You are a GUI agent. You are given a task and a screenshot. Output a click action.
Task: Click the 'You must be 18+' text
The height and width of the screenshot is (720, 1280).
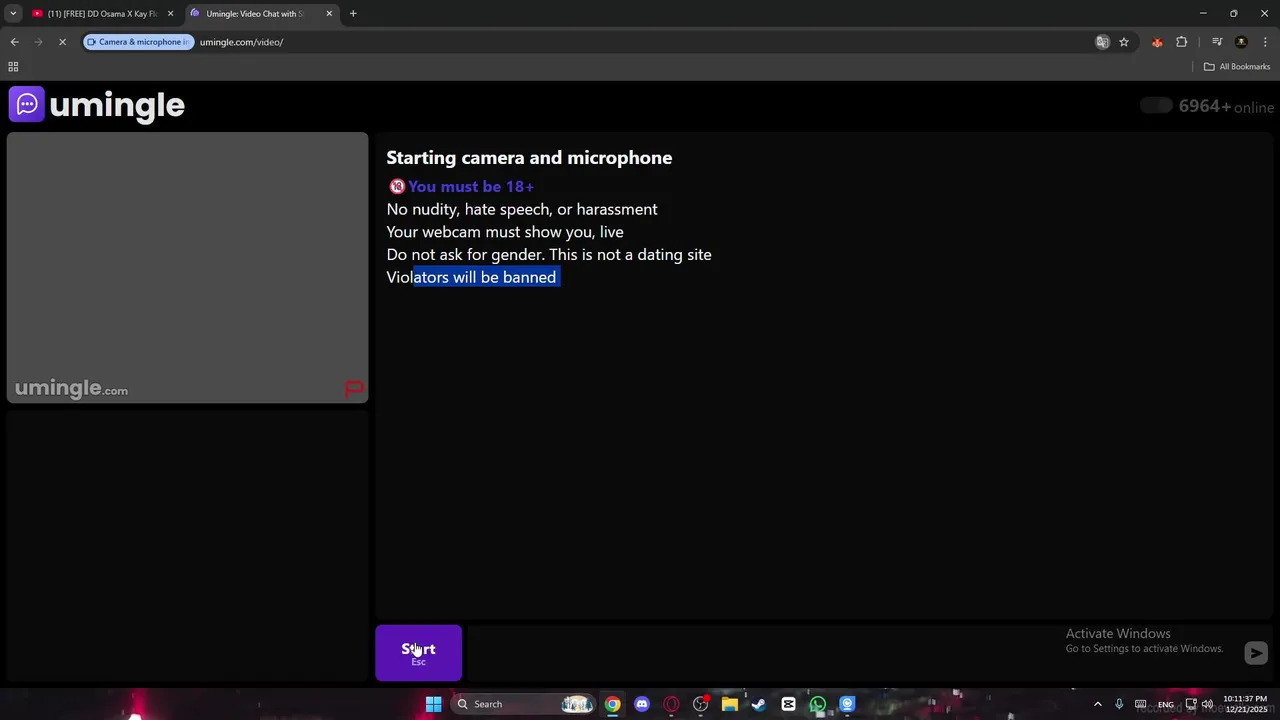pyautogui.click(x=471, y=186)
